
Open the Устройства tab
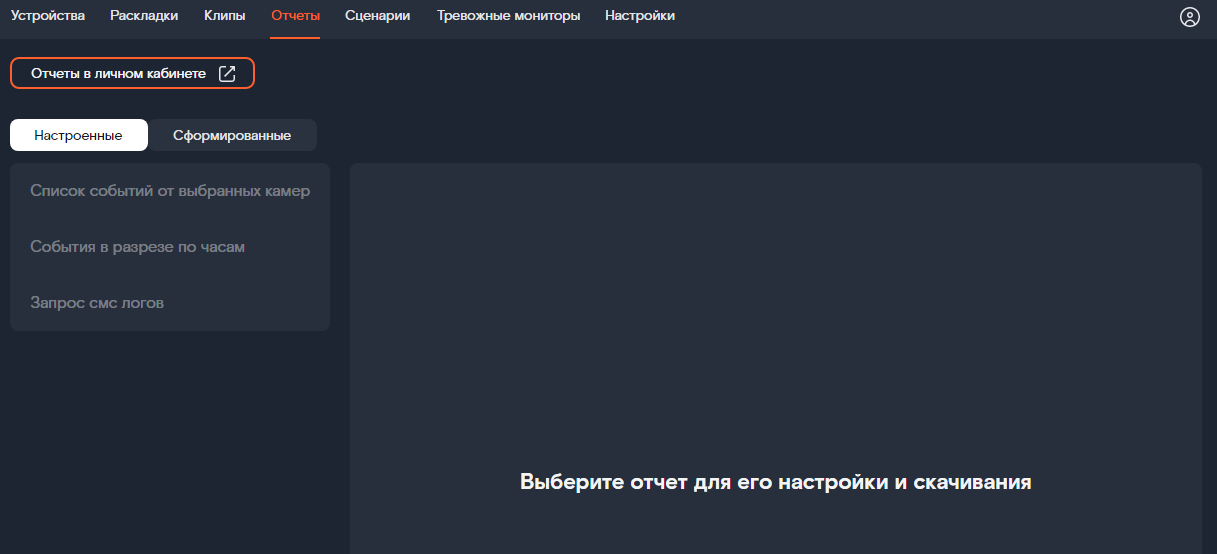pos(48,16)
